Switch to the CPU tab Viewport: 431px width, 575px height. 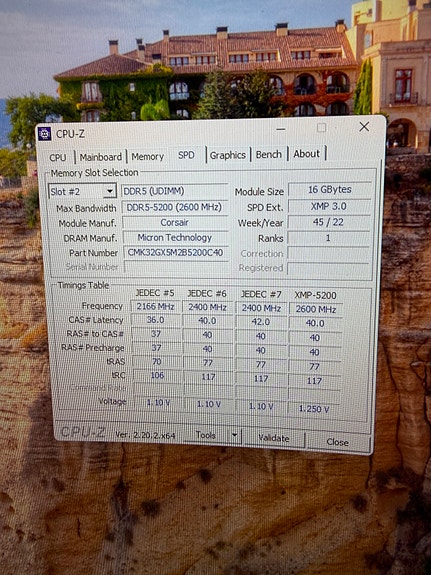[58, 157]
